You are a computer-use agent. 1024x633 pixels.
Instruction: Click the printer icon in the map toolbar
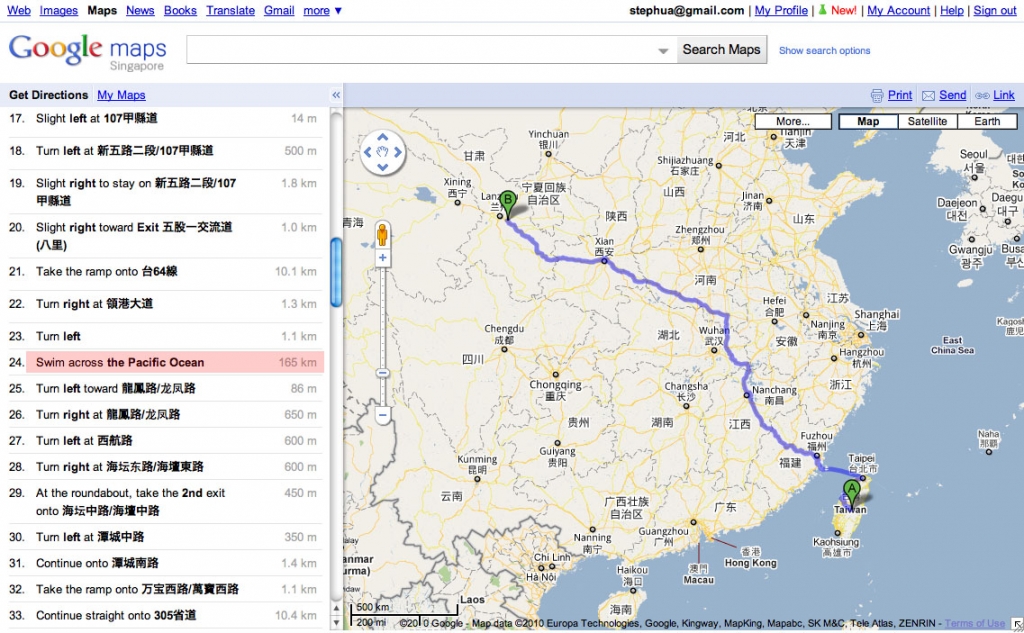point(877,95)
